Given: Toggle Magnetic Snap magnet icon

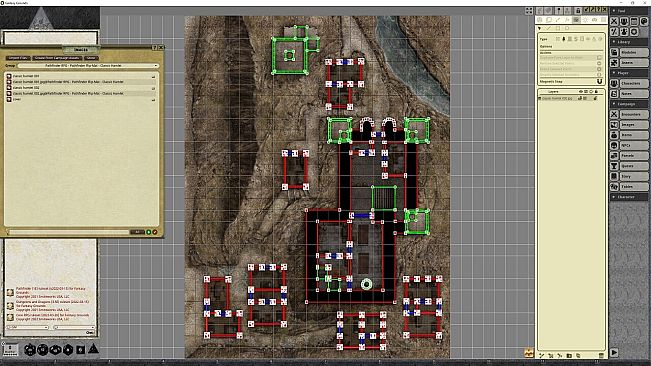Looking at the screenshot, I should (x=600, y=81).
